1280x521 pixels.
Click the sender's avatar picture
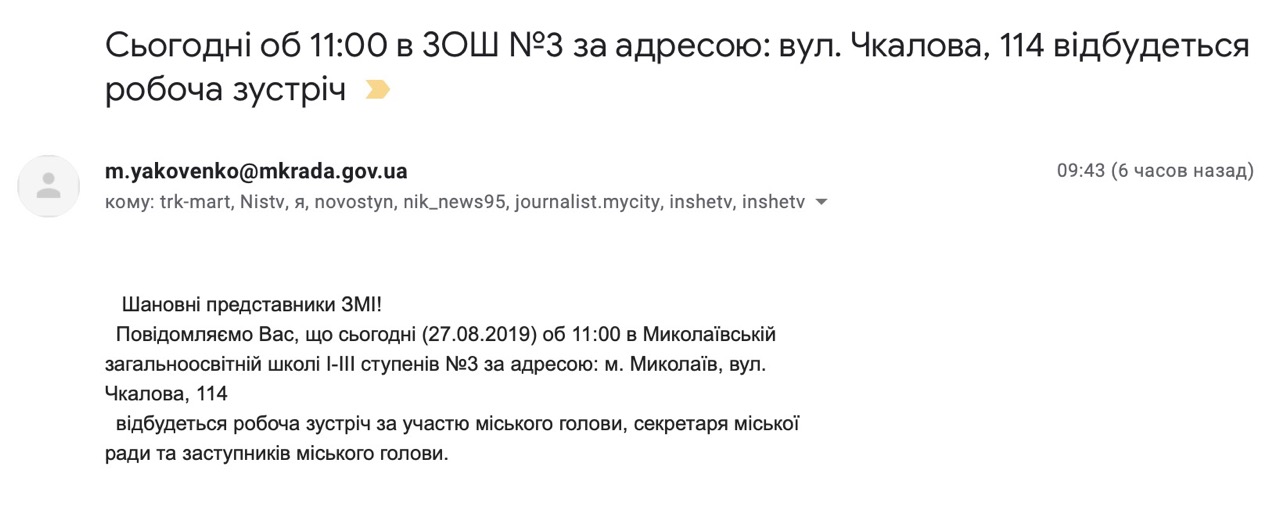[48, 186]
